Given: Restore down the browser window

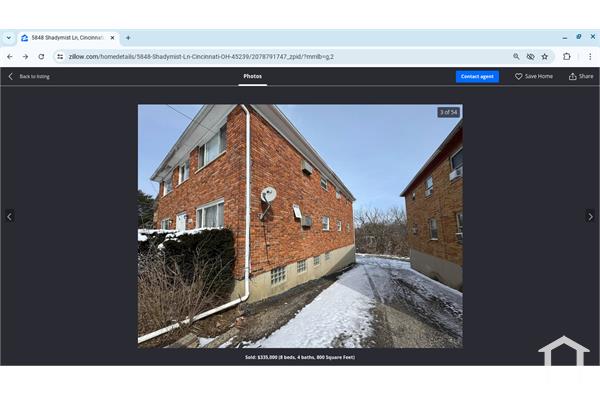Looking at the screenshot, I should [x=579, y=37].
